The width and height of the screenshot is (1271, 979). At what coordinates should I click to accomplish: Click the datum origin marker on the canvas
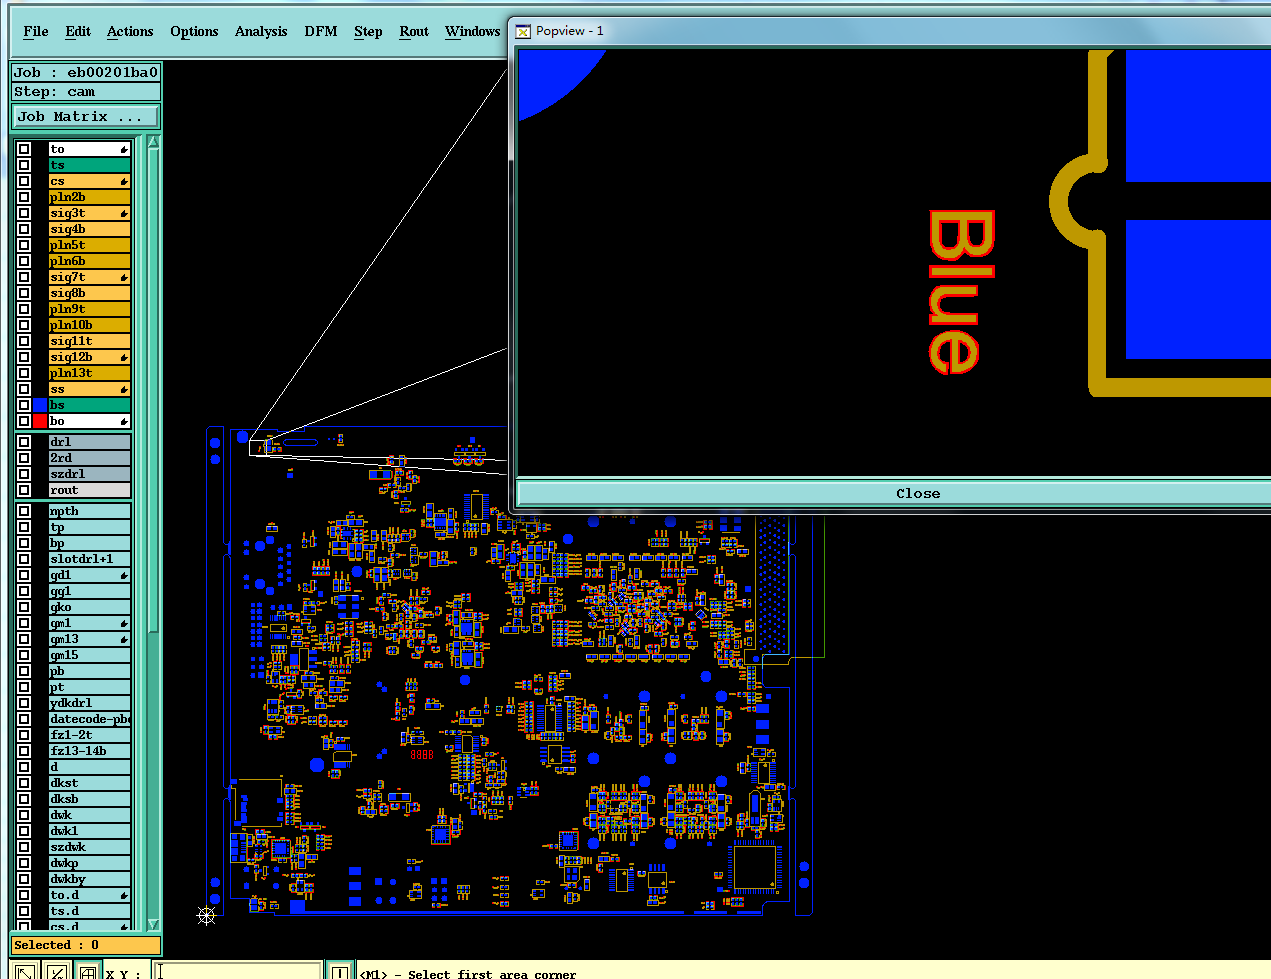tap(206, 915)
